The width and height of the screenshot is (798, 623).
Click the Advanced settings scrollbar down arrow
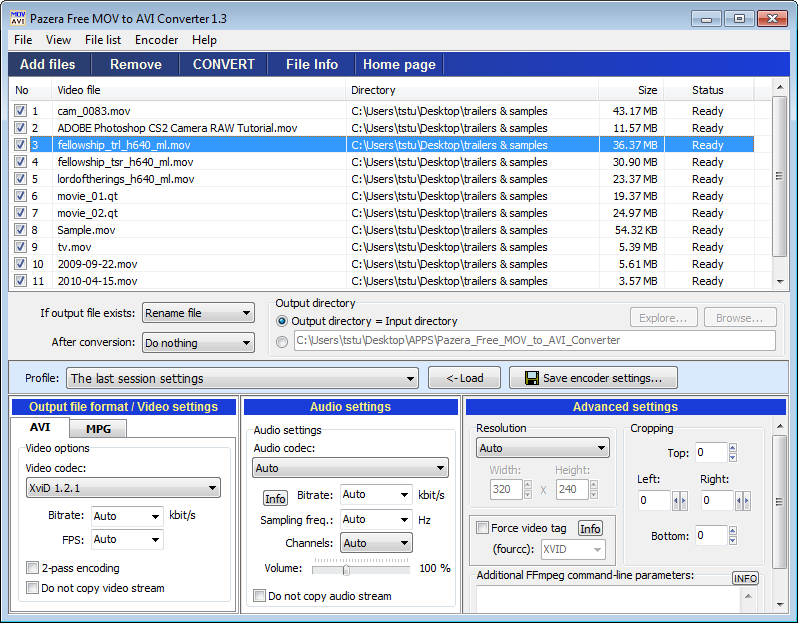780,605
